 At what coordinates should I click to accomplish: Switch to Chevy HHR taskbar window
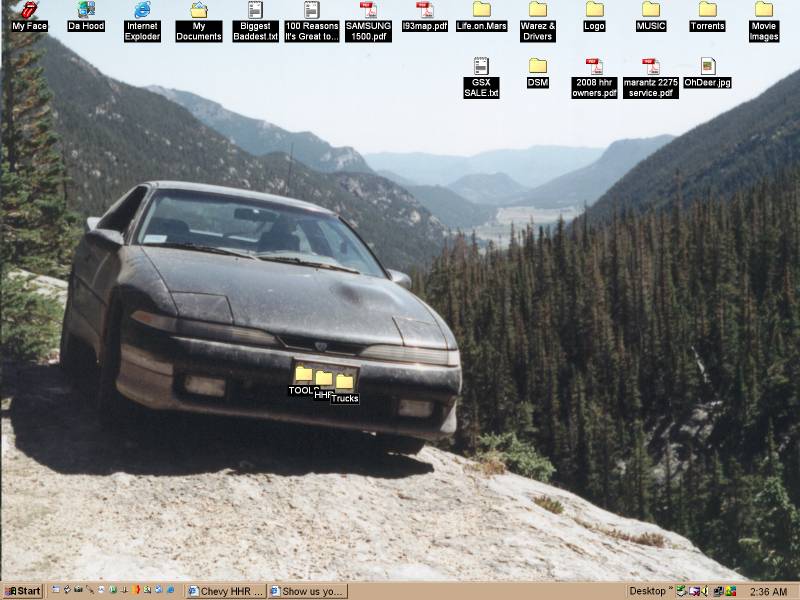point(226,591)
